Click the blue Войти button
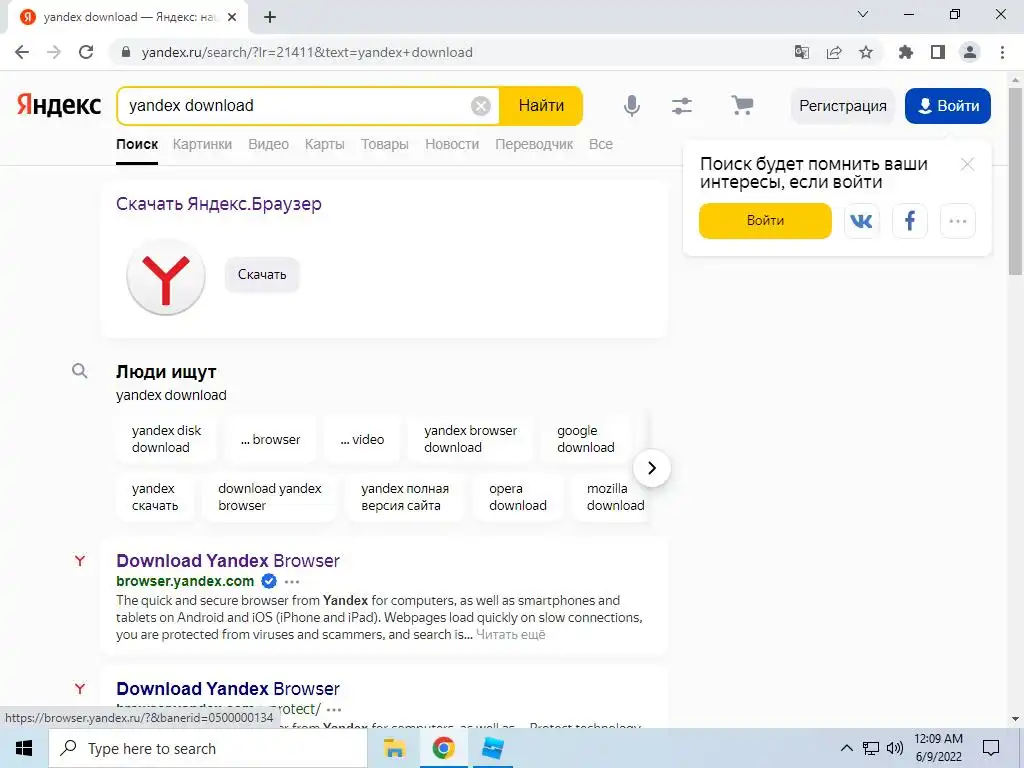Viewport: 1024px width, 768px height. pos(948,106)
